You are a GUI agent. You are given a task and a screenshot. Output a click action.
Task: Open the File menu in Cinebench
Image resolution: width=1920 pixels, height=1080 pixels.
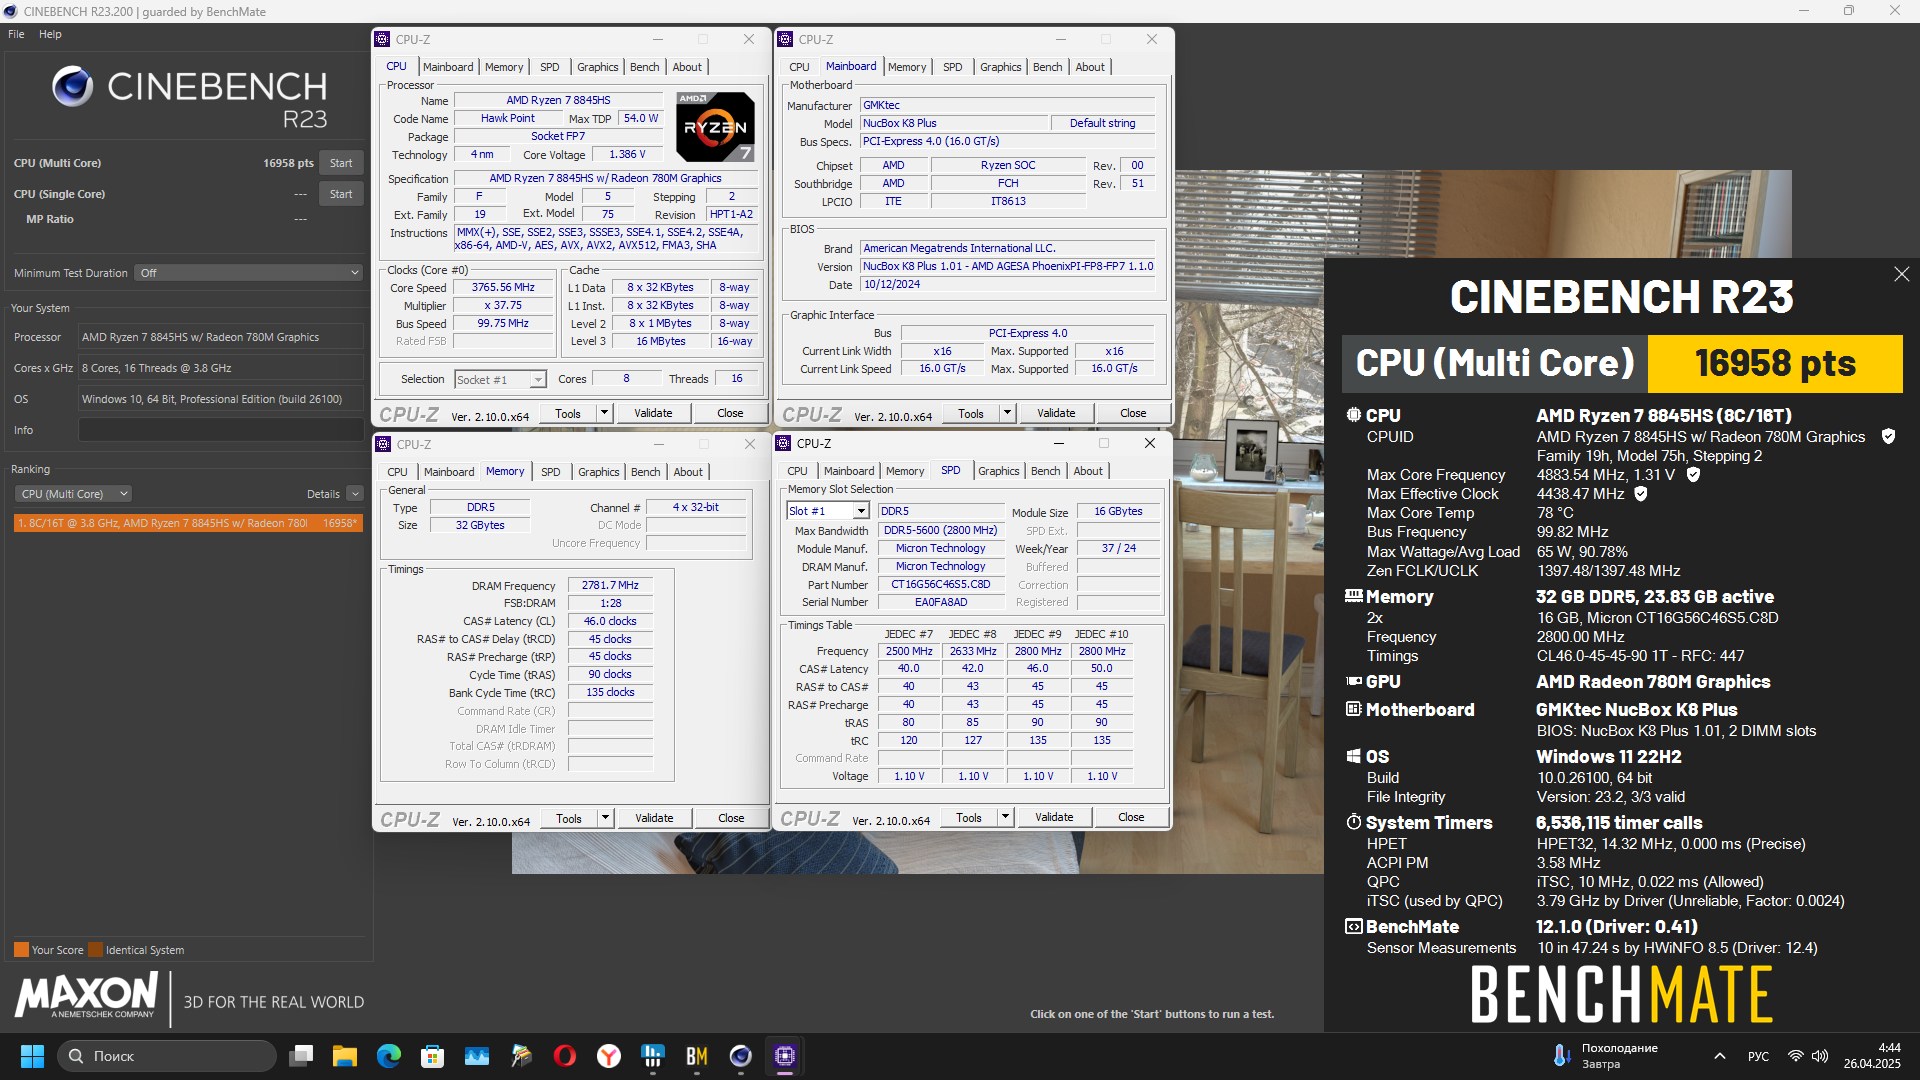pos(16,34)
